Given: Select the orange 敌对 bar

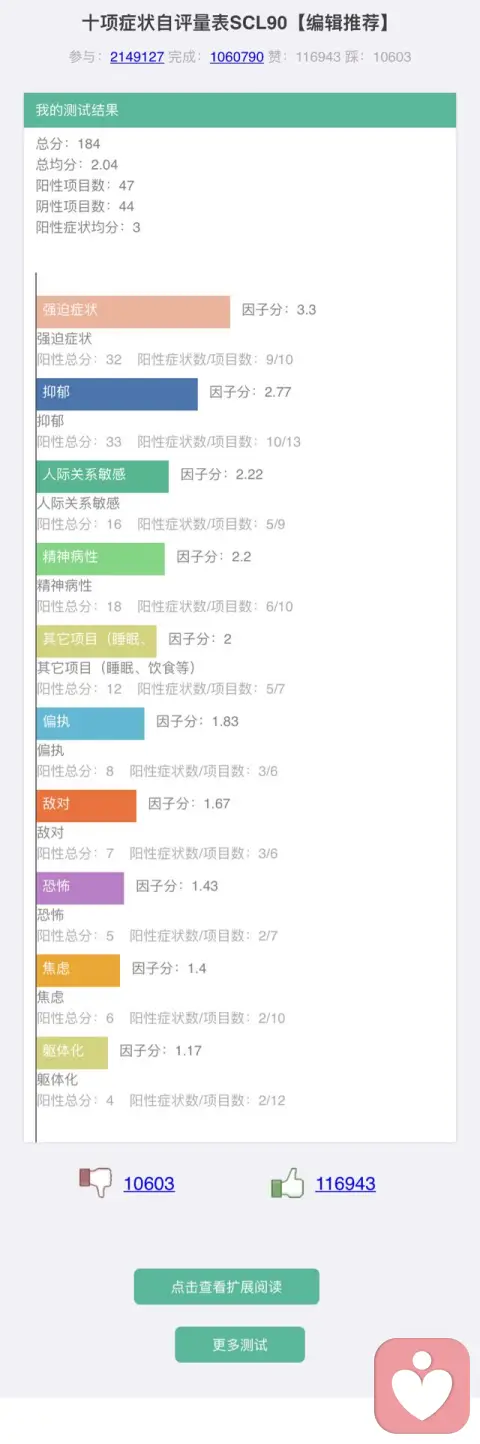Looking at the screenshot, I should click(x=86, y=805).
